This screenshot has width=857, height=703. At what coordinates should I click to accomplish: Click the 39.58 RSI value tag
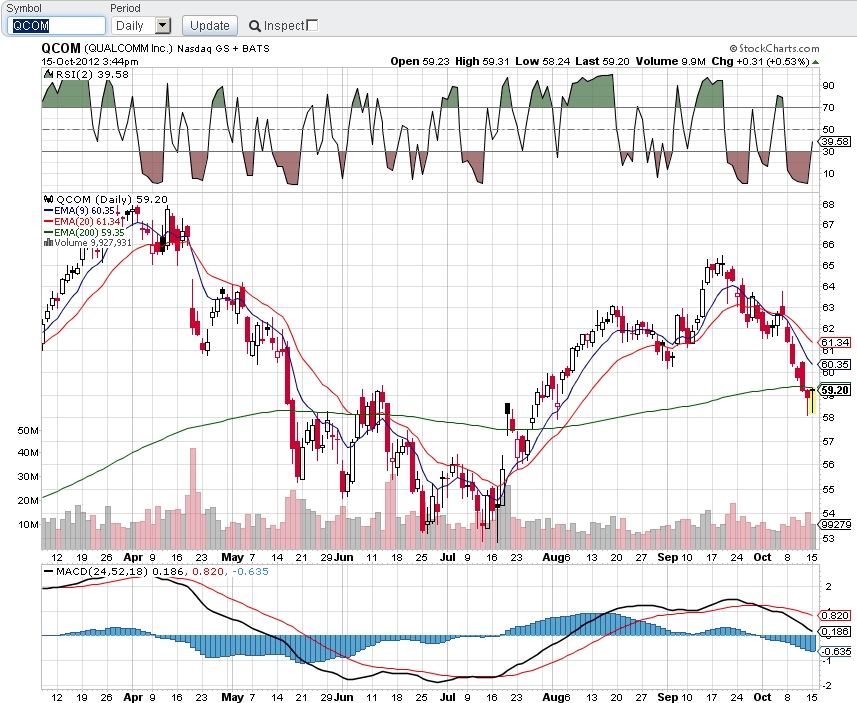[x=835, y=141]
